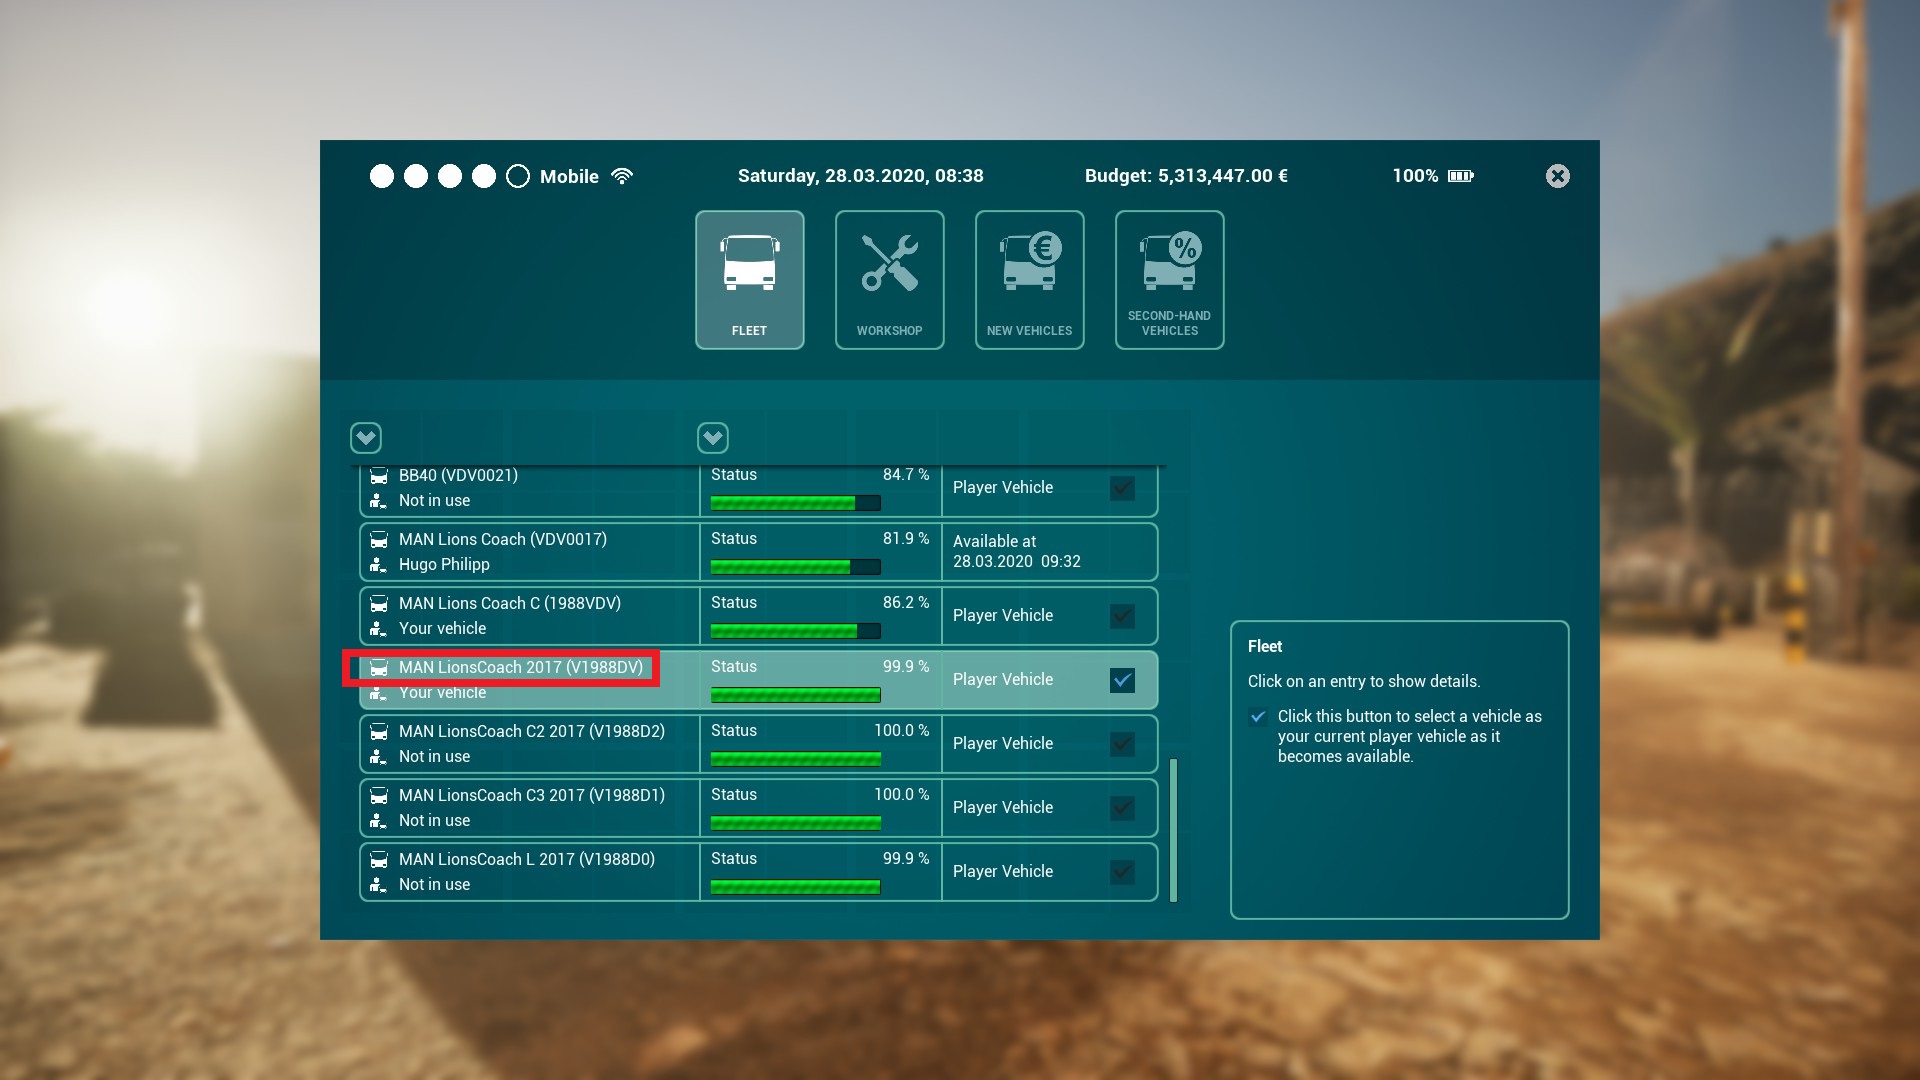Check Player Vehicle for MAN LionsCoach C3 2017
1920x1080 pixels.
pos(1122,808)
